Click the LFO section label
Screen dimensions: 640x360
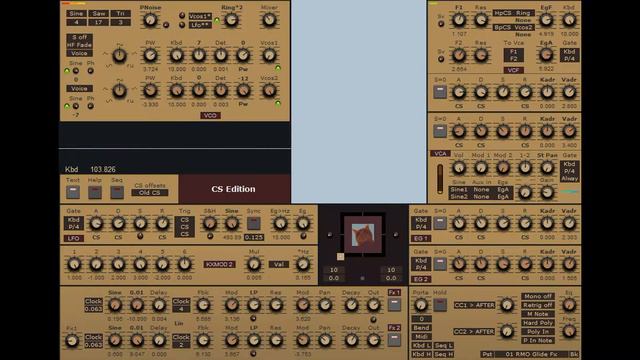coord(73,238)
